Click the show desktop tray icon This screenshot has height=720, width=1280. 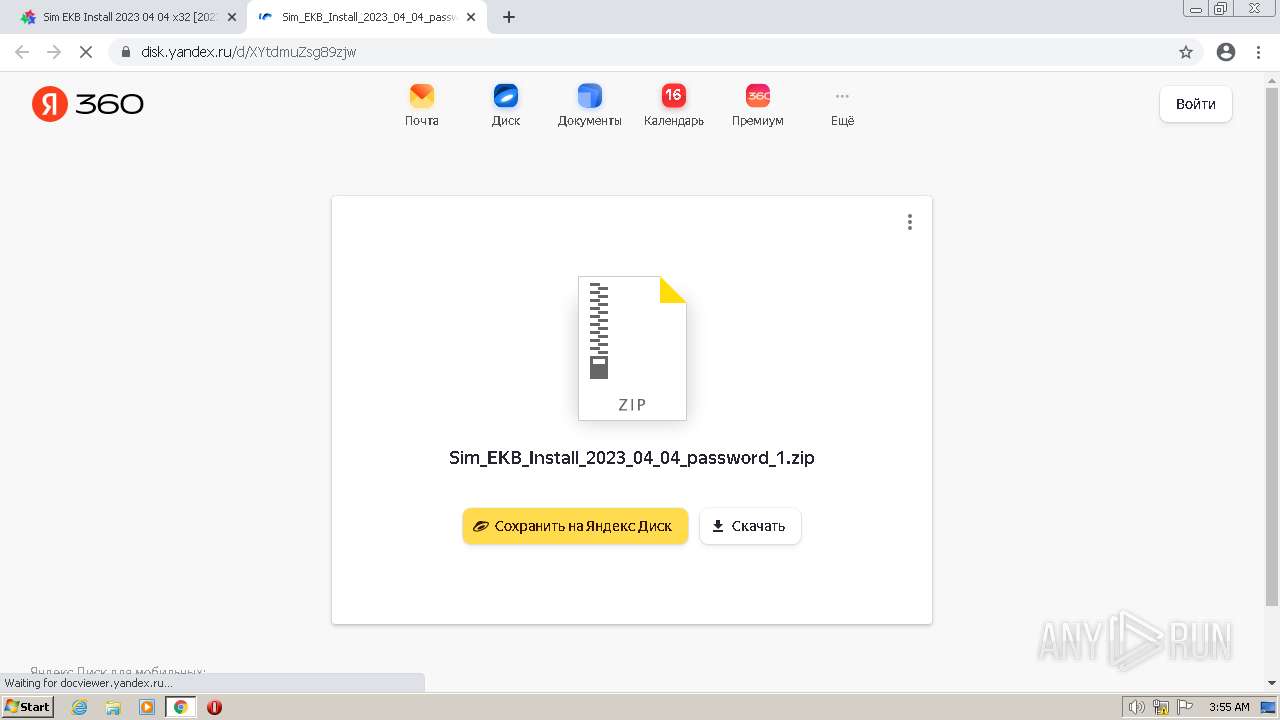(x=1269, y=707)
